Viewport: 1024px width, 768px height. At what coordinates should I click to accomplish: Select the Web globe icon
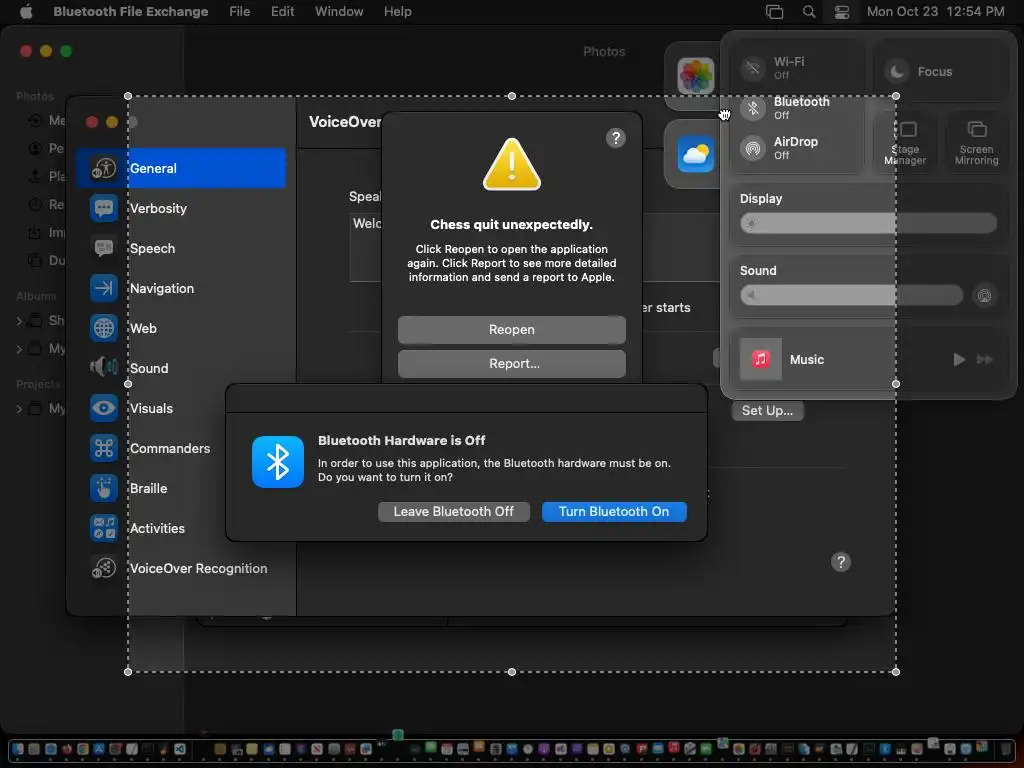104,328
